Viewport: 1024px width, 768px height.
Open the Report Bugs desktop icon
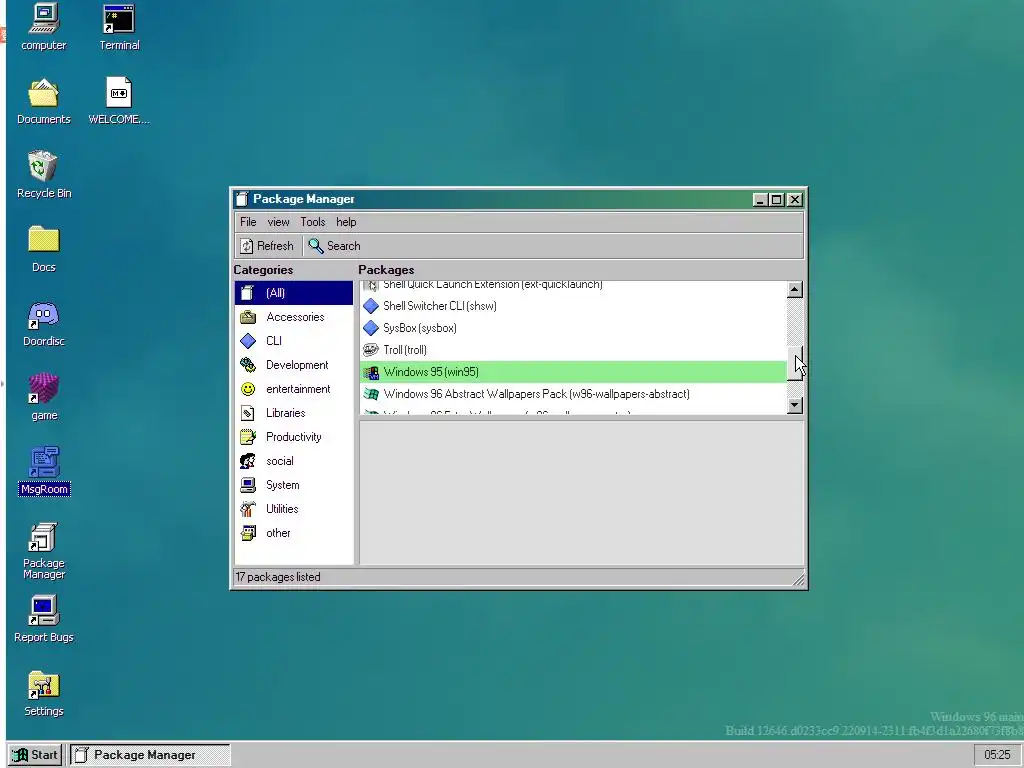44,619
